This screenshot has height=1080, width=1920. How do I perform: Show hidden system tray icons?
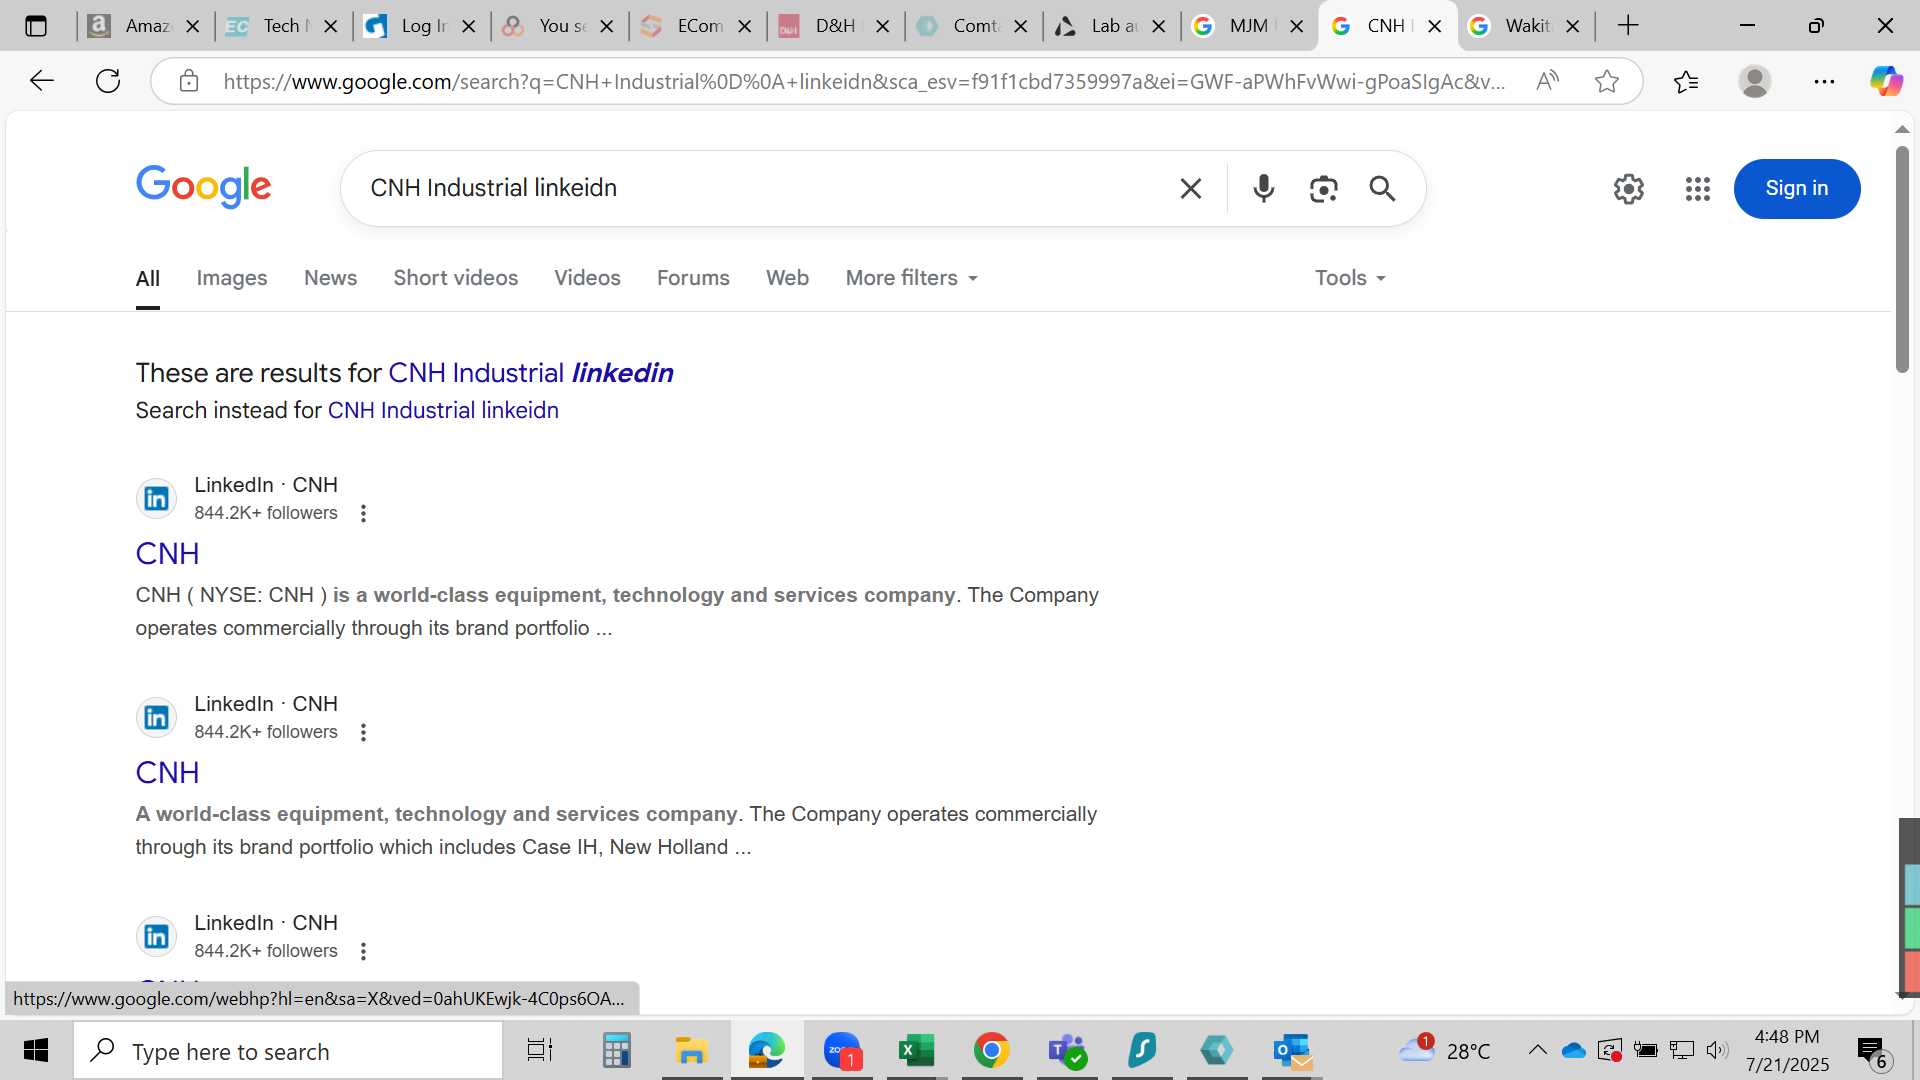[1537, 1050]
